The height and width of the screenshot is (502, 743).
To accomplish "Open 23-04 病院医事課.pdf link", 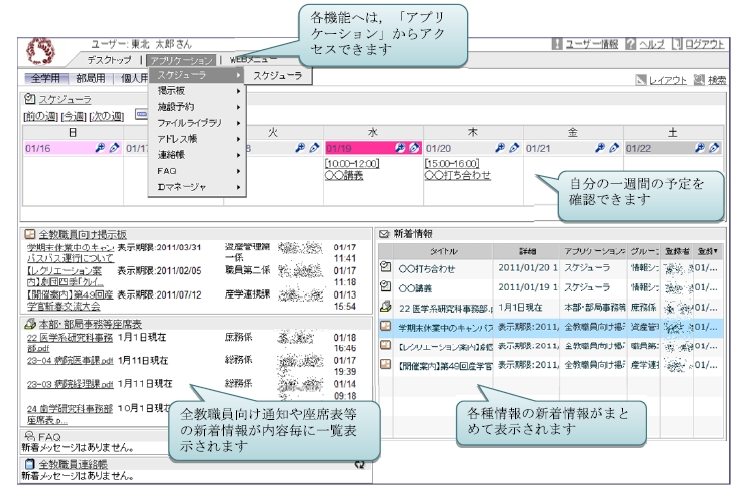I will coord(70,361).
